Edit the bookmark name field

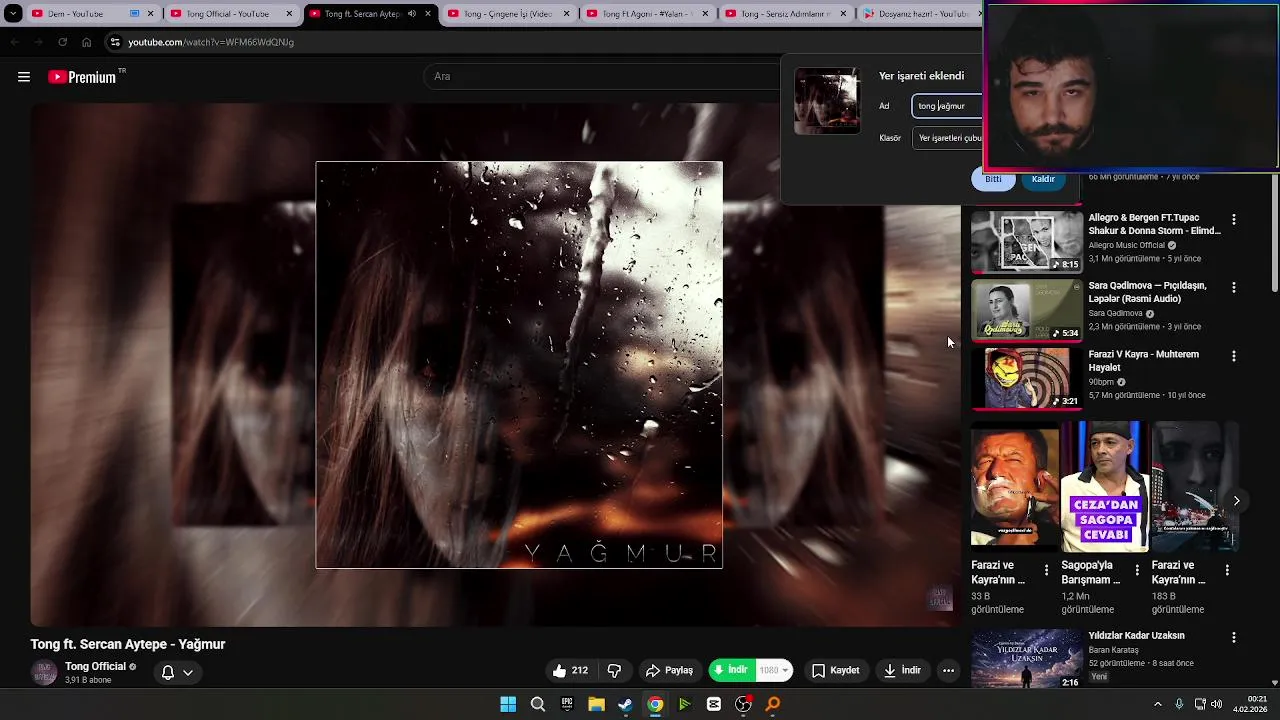pos(947,106)
